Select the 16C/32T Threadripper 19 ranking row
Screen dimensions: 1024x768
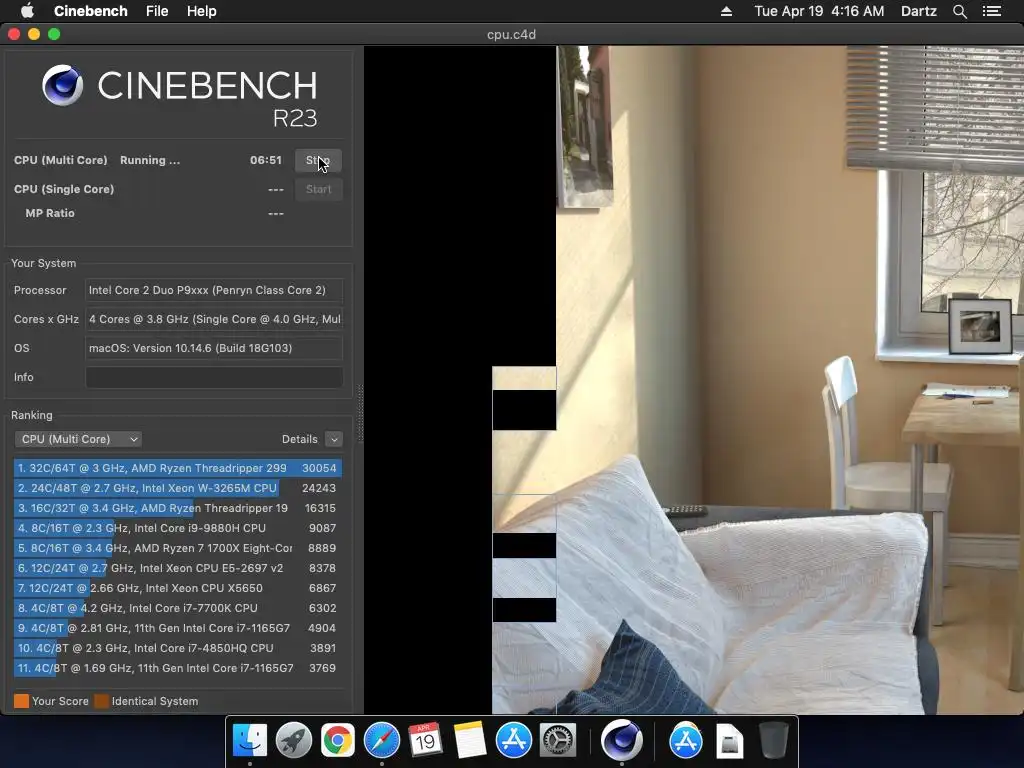click(x=178, y=508)
